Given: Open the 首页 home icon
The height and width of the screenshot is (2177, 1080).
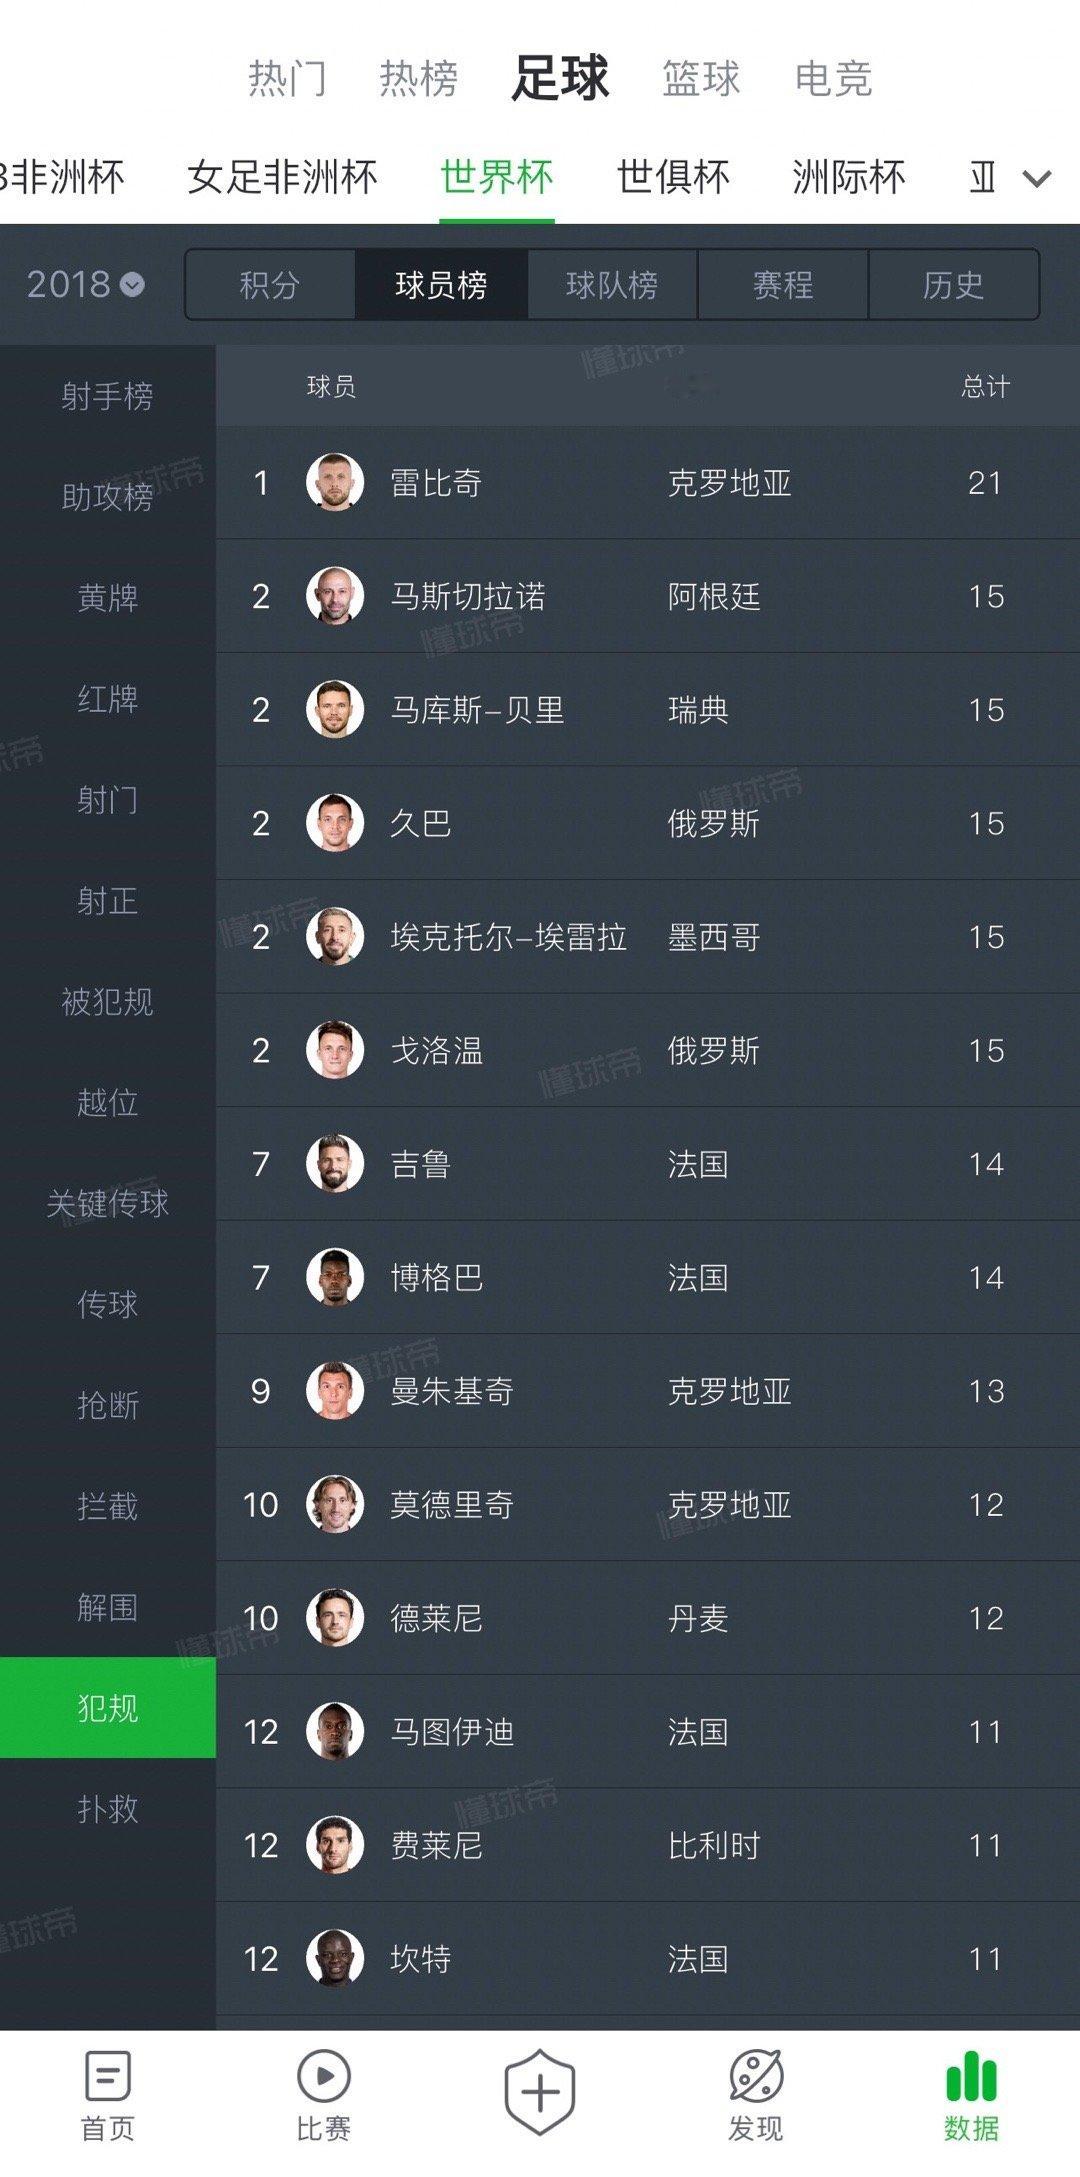Looking at the screenshot, I should point(108,2075).
